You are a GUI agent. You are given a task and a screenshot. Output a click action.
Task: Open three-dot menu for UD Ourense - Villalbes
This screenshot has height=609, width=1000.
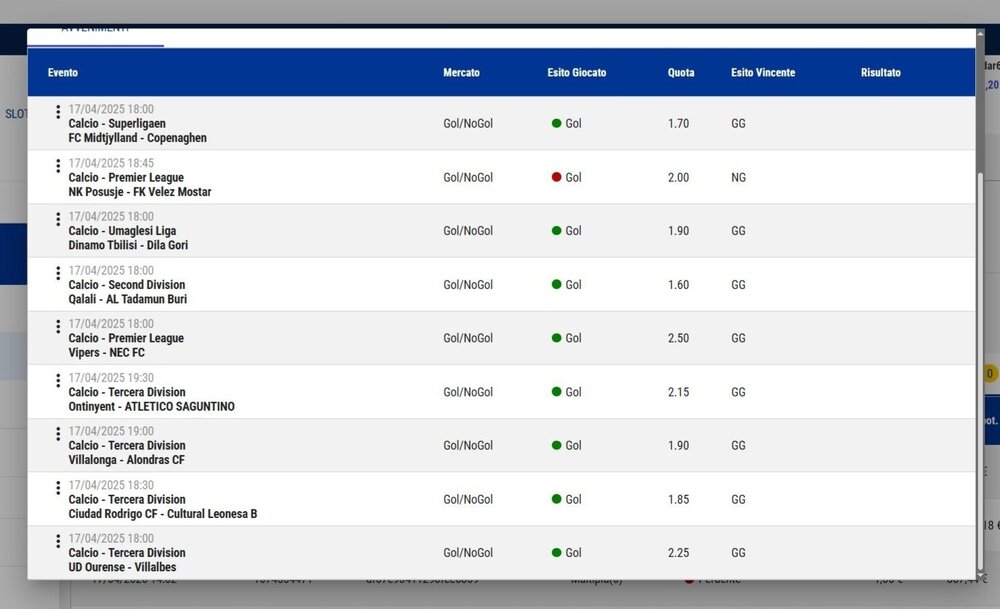58,542
